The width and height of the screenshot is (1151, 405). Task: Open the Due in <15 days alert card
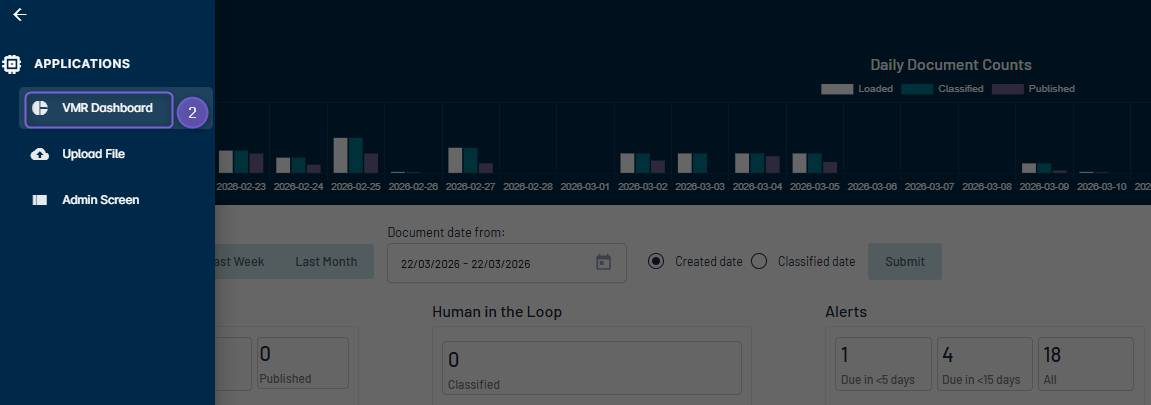tap(984, 363)
